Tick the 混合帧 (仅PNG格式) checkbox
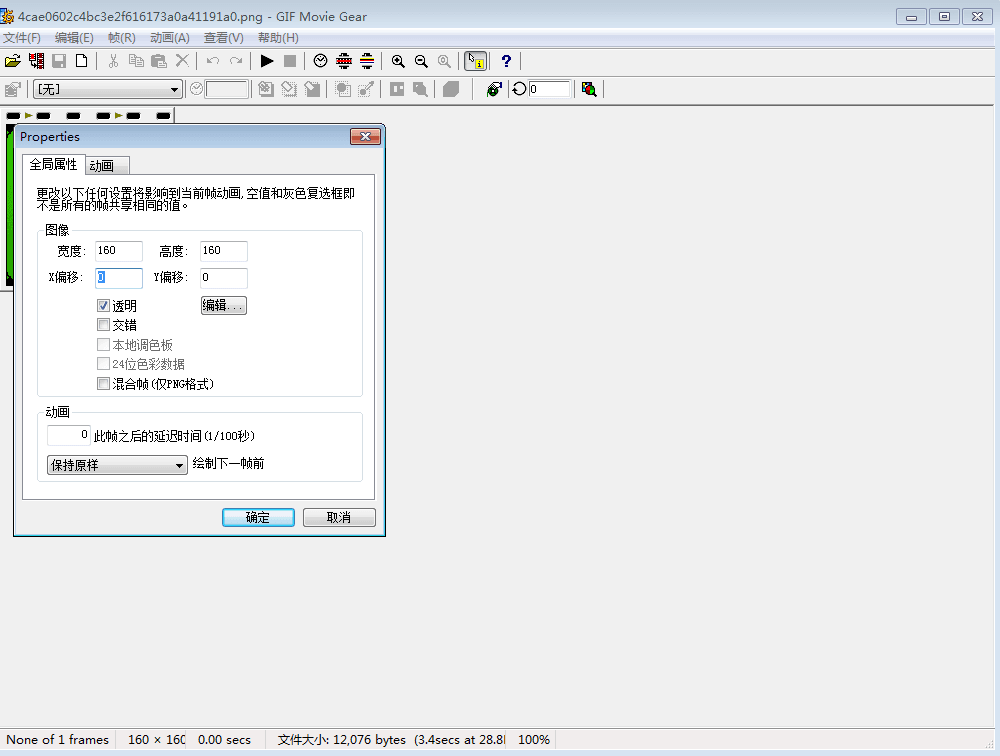Screen dimensions: 1000x756 coord(103,384)
